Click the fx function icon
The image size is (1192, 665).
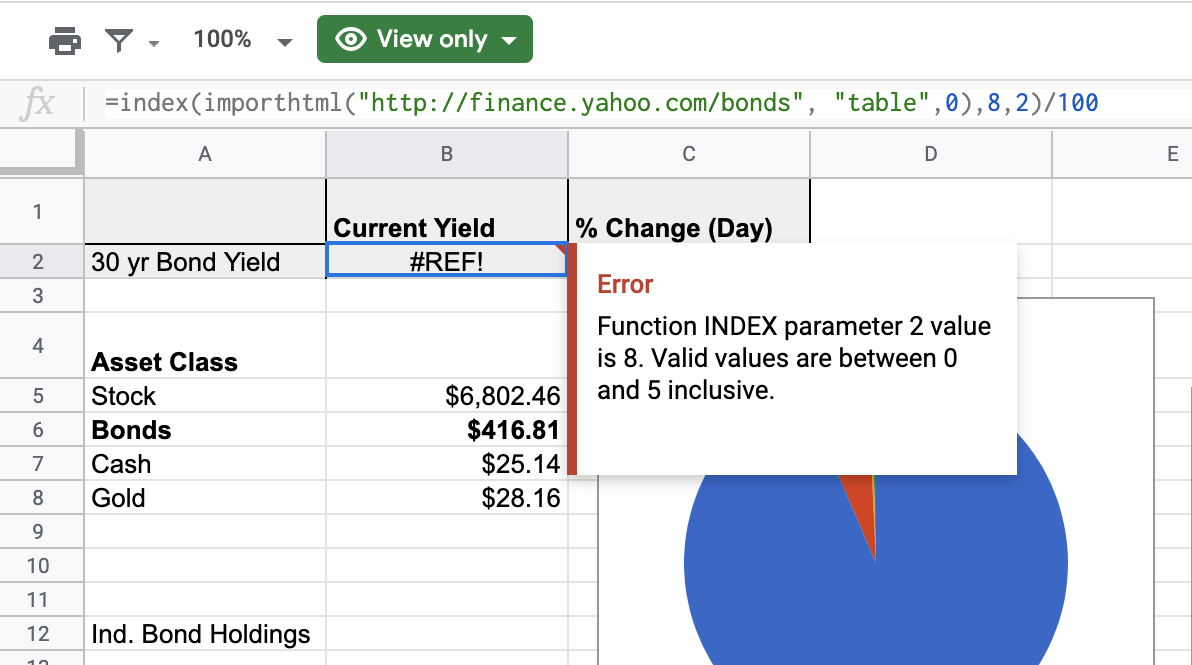click(38, 103)
